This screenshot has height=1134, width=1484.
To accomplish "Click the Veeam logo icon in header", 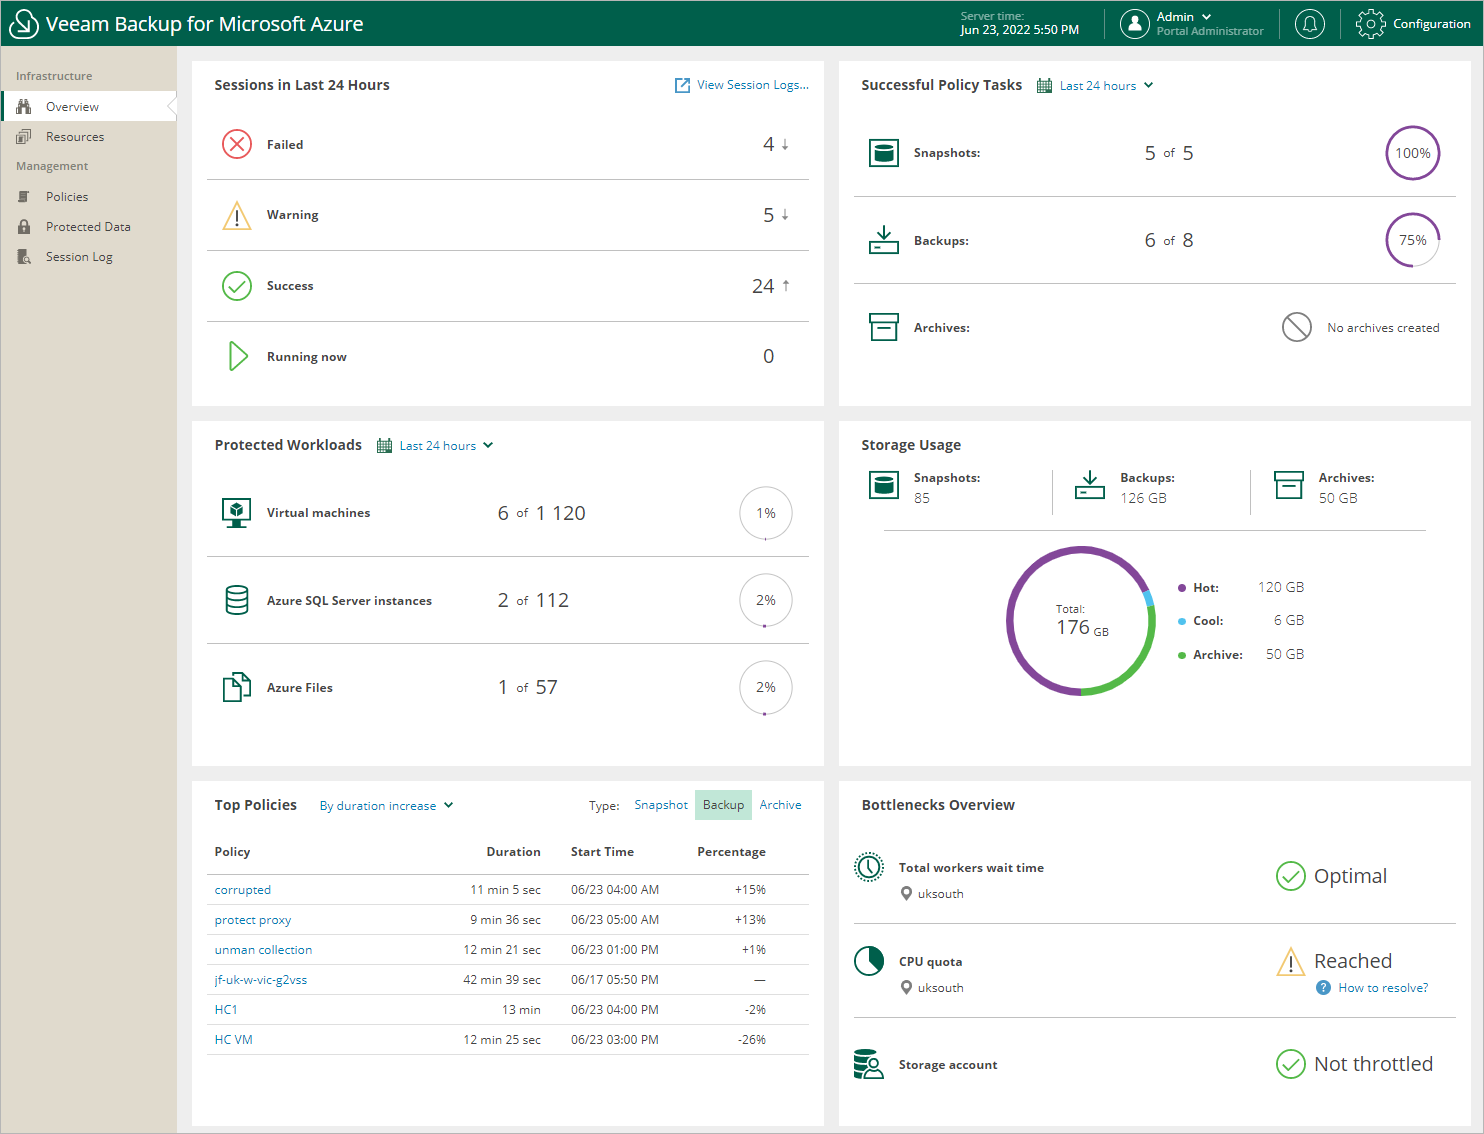I will [23, 24].
